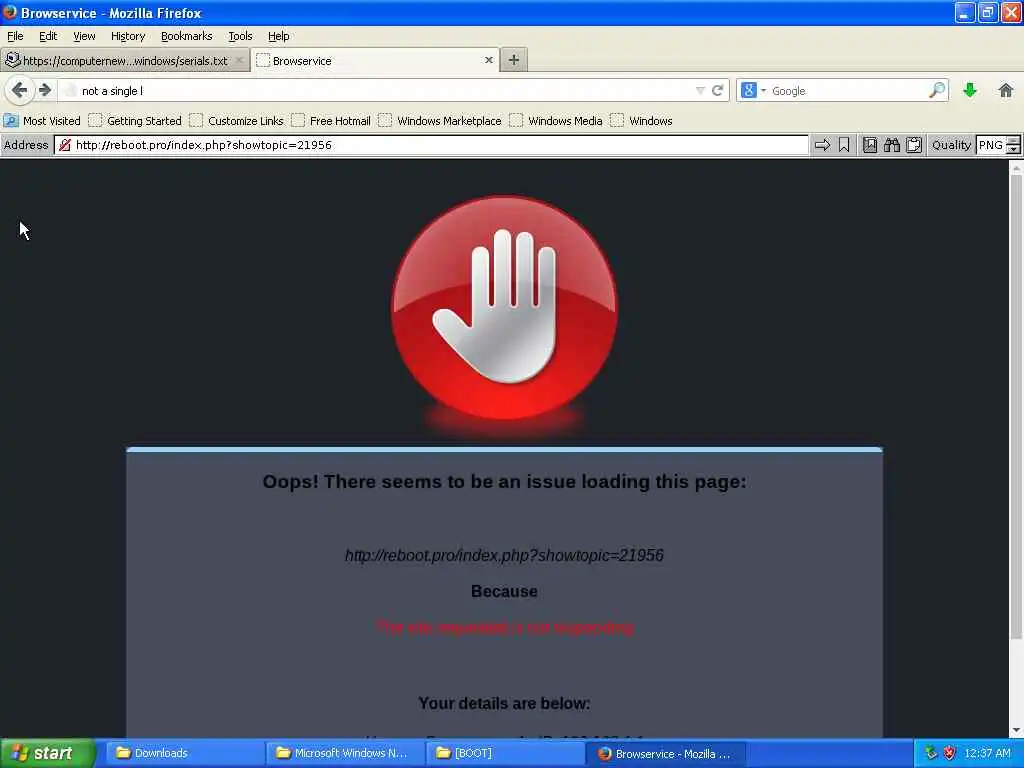
Task: Click the network connection tray icon
Action: click(x=931, y=753)
